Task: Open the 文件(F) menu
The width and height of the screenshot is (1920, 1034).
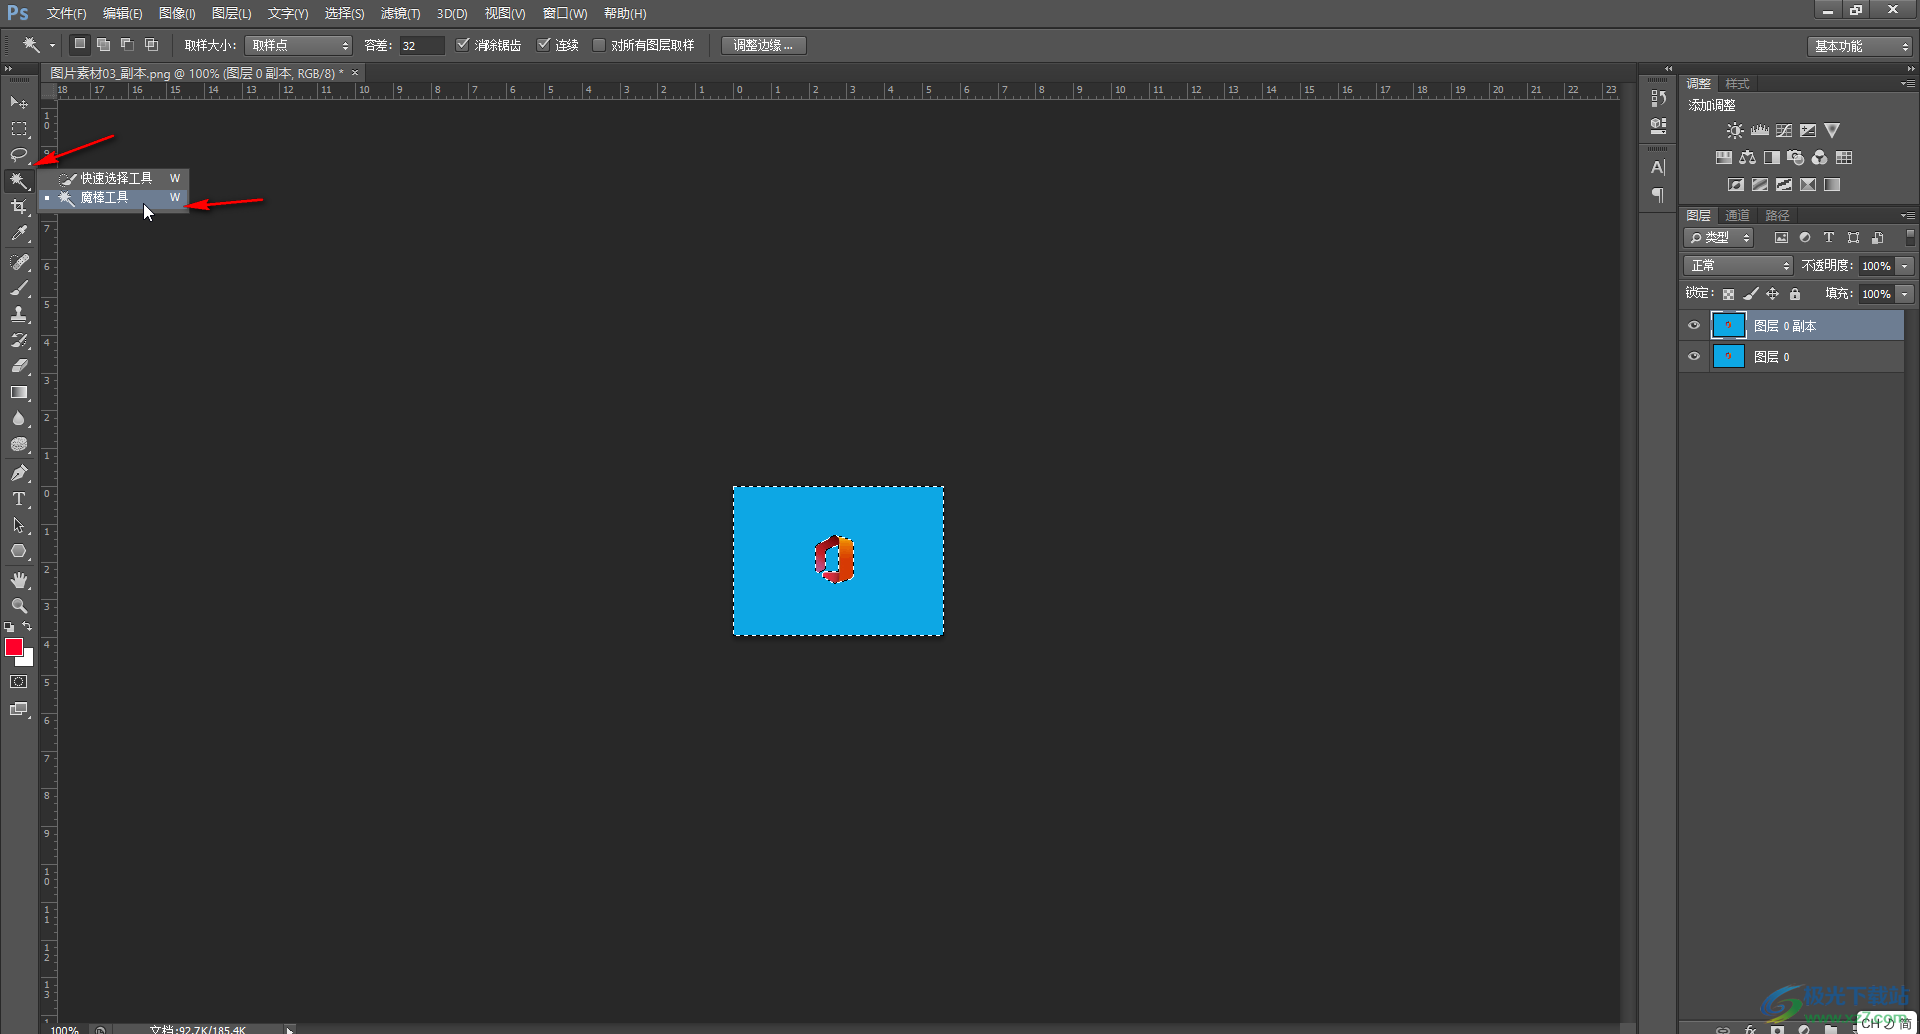Action: click(x=66, y=14)
